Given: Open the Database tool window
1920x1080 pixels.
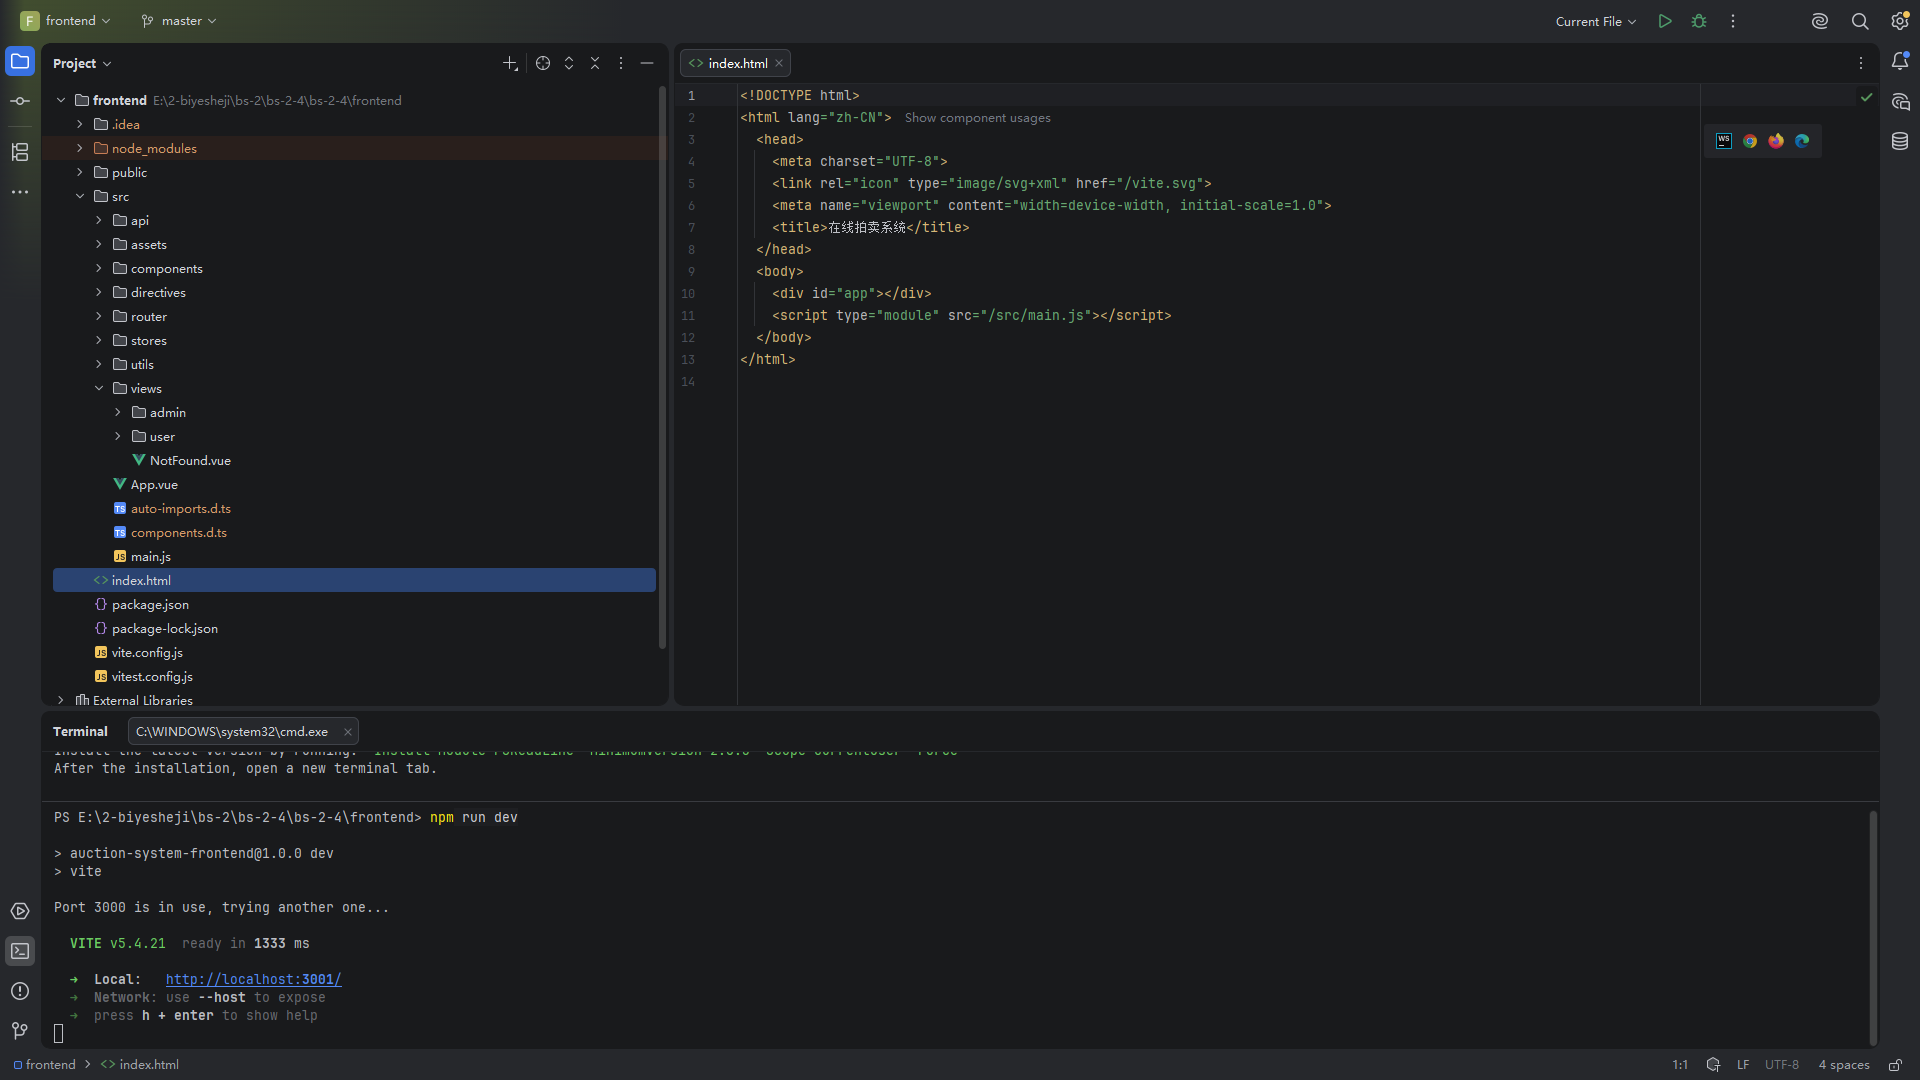Looking at the screenshot, I should (x=1900, y=141).
